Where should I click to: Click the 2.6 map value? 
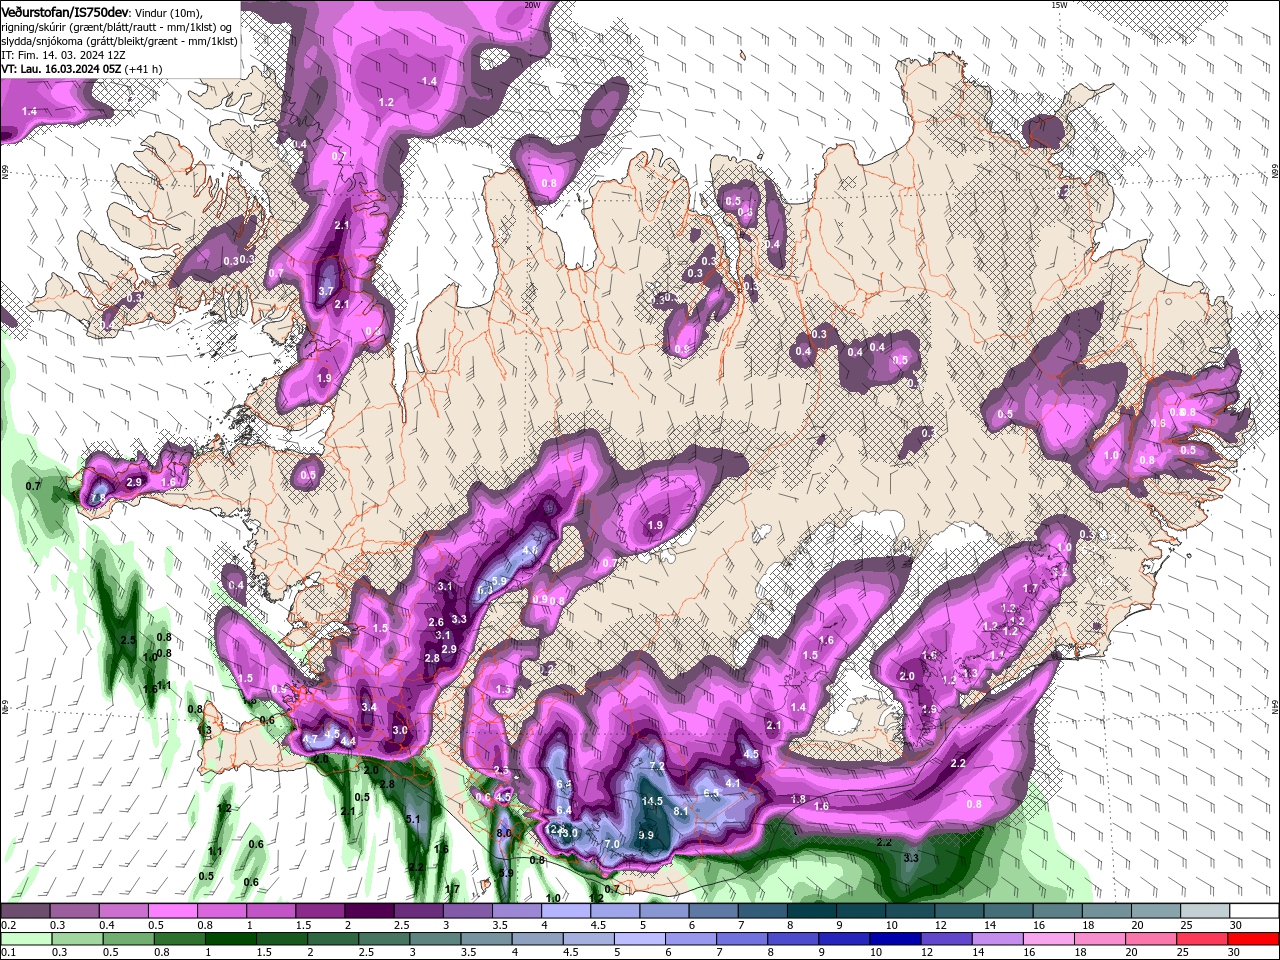[x=436, y=622]
